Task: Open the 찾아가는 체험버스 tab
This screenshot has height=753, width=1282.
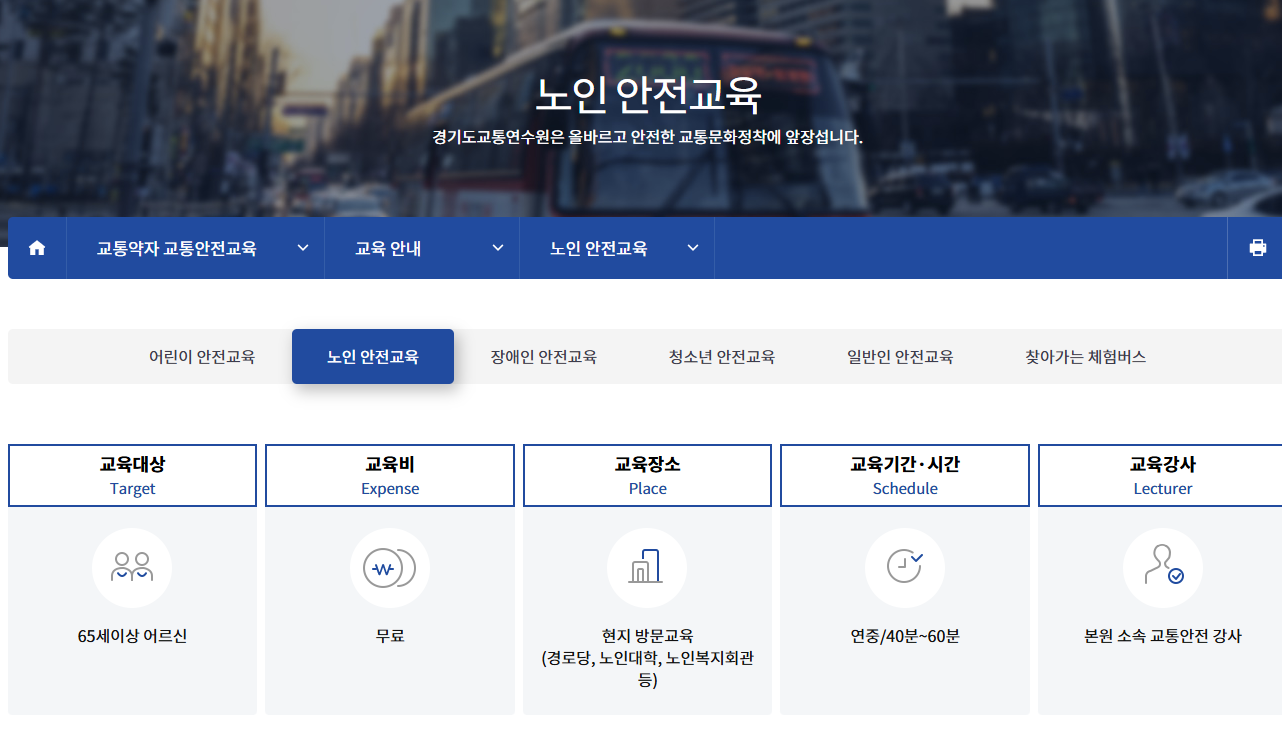Action: (1086, 356)
